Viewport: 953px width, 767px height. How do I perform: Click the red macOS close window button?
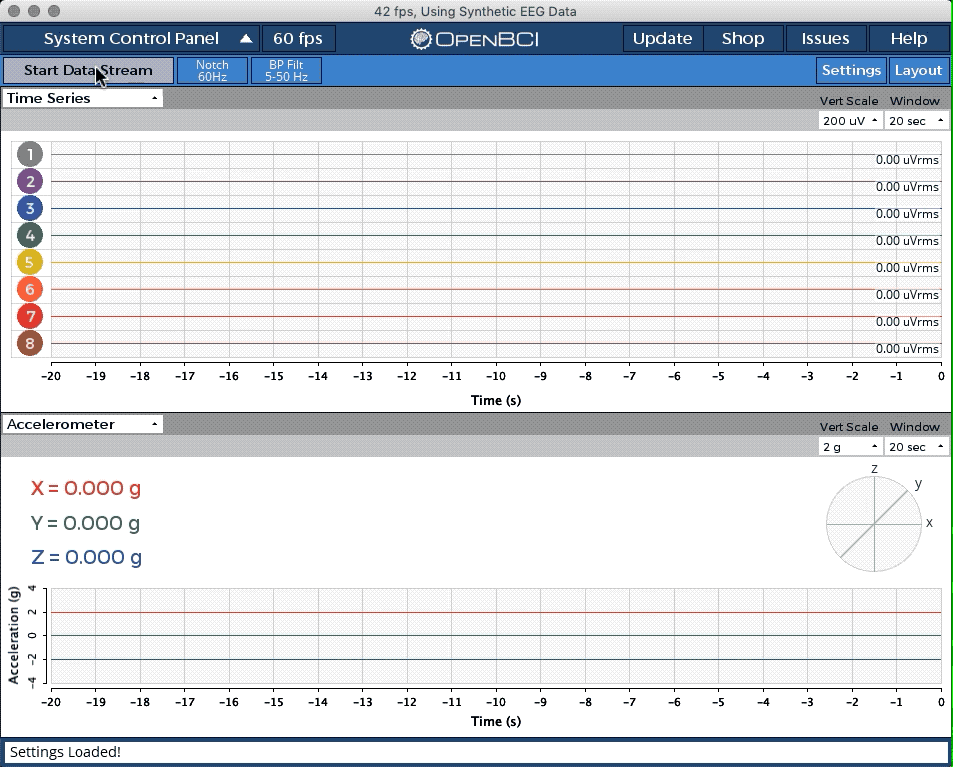pyautogui.click(x=15, y=11)
